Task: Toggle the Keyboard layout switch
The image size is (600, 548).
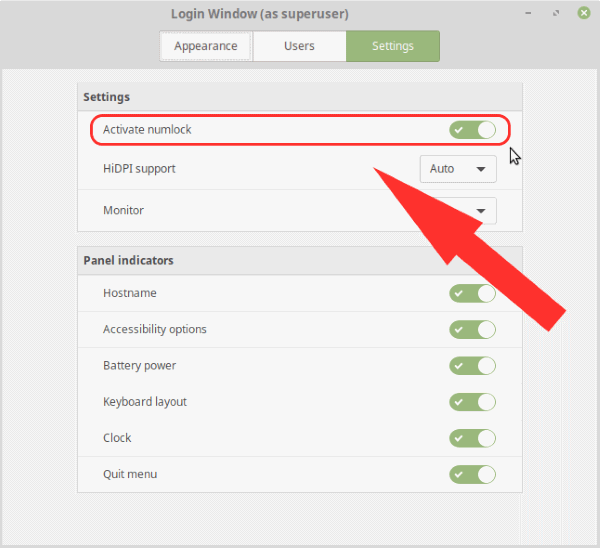Action: click(473, 402)
